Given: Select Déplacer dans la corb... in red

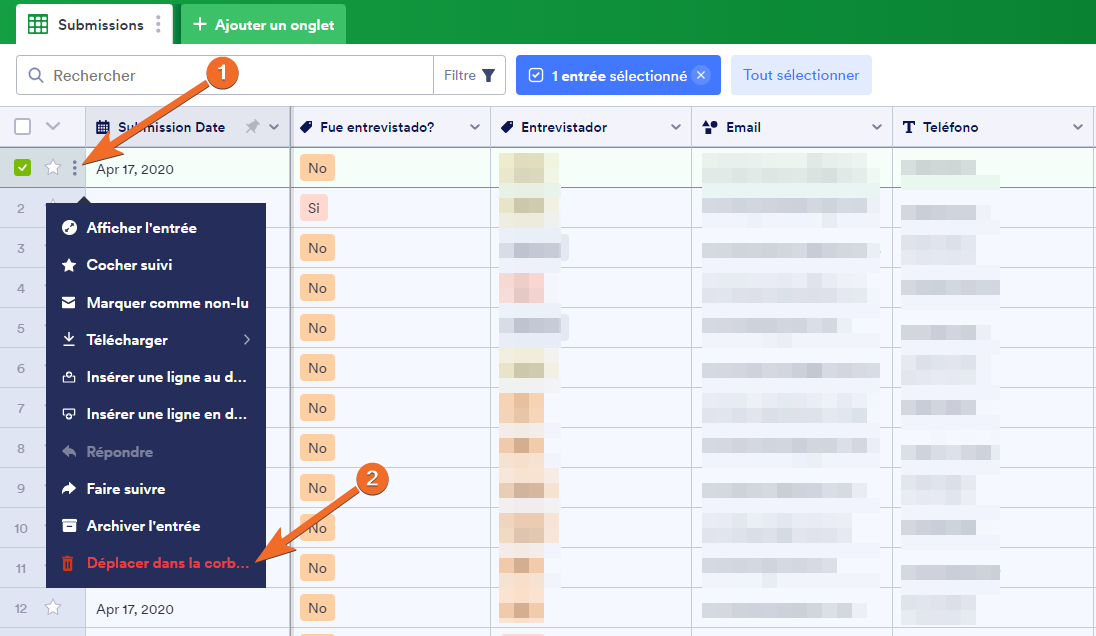Looking at the screenshot, I should click(x=156, y=563).
